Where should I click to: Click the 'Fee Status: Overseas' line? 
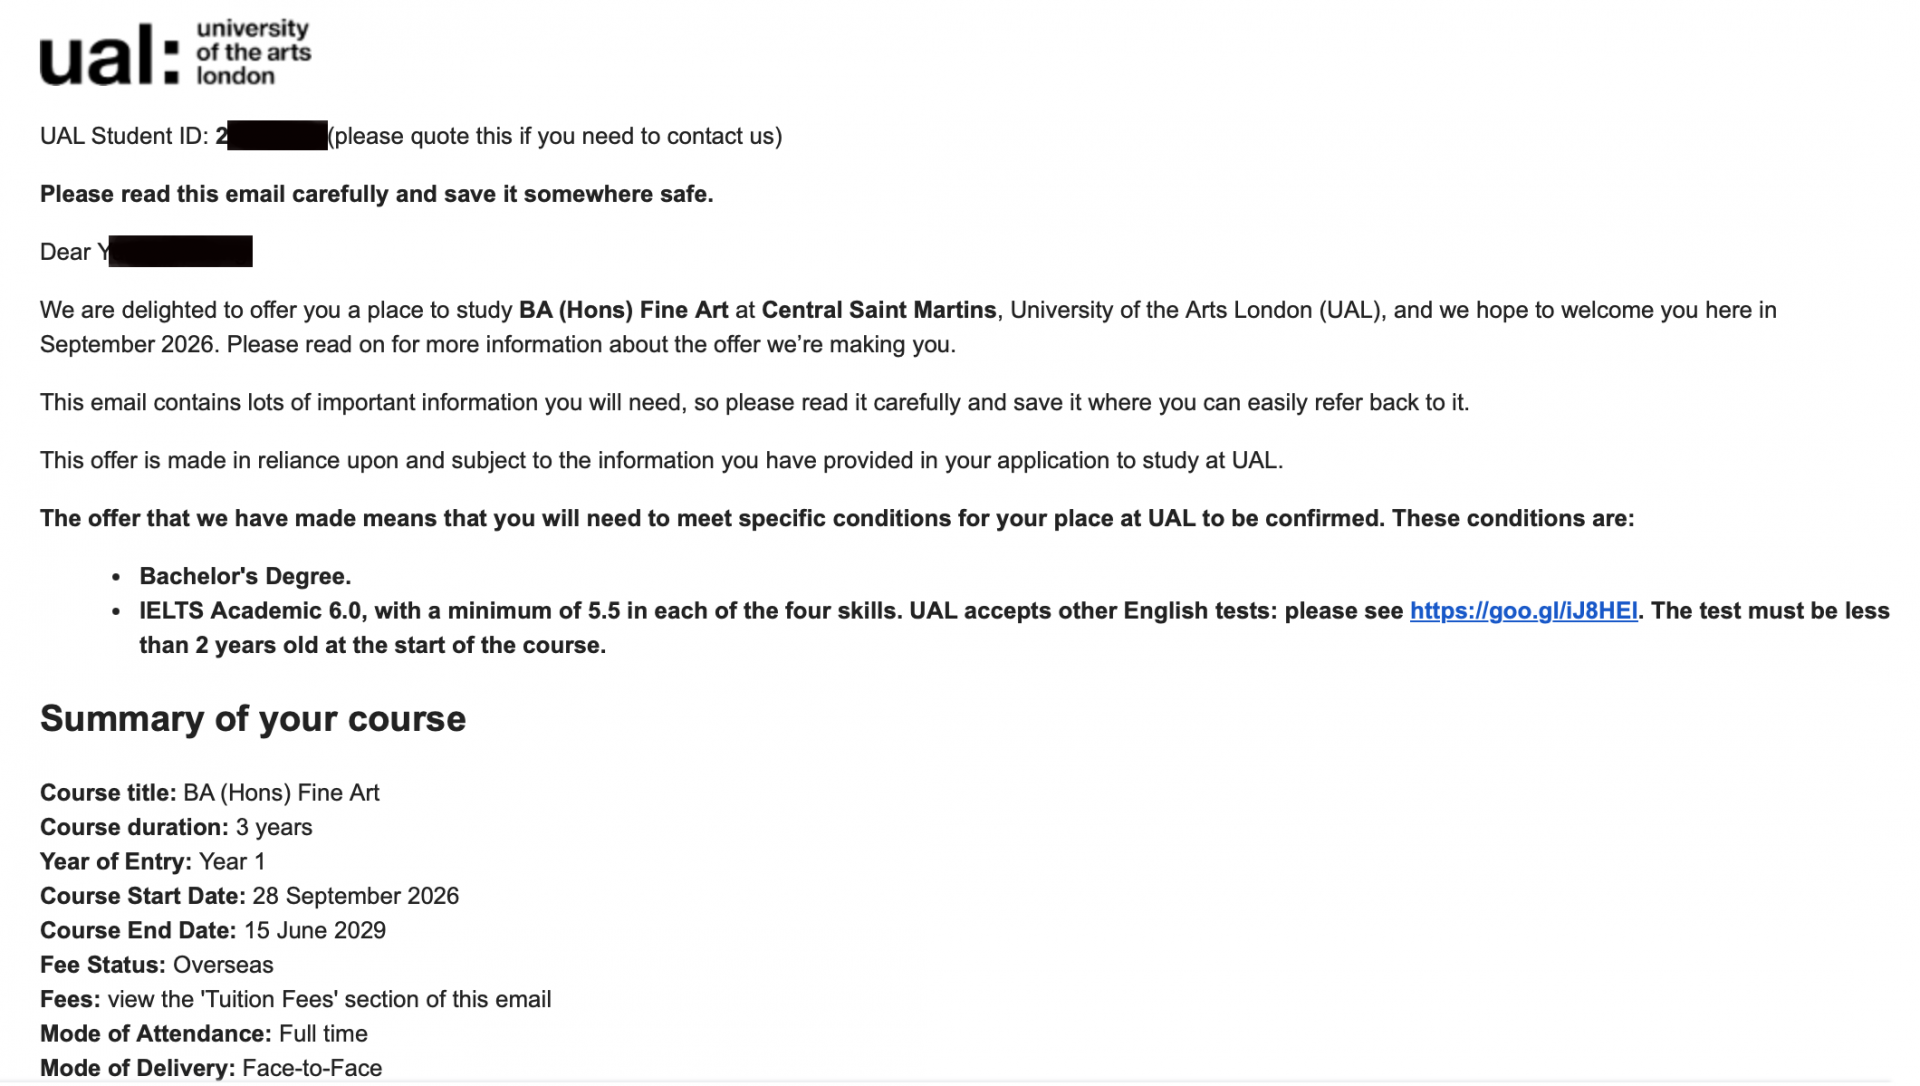click(156, 965)
